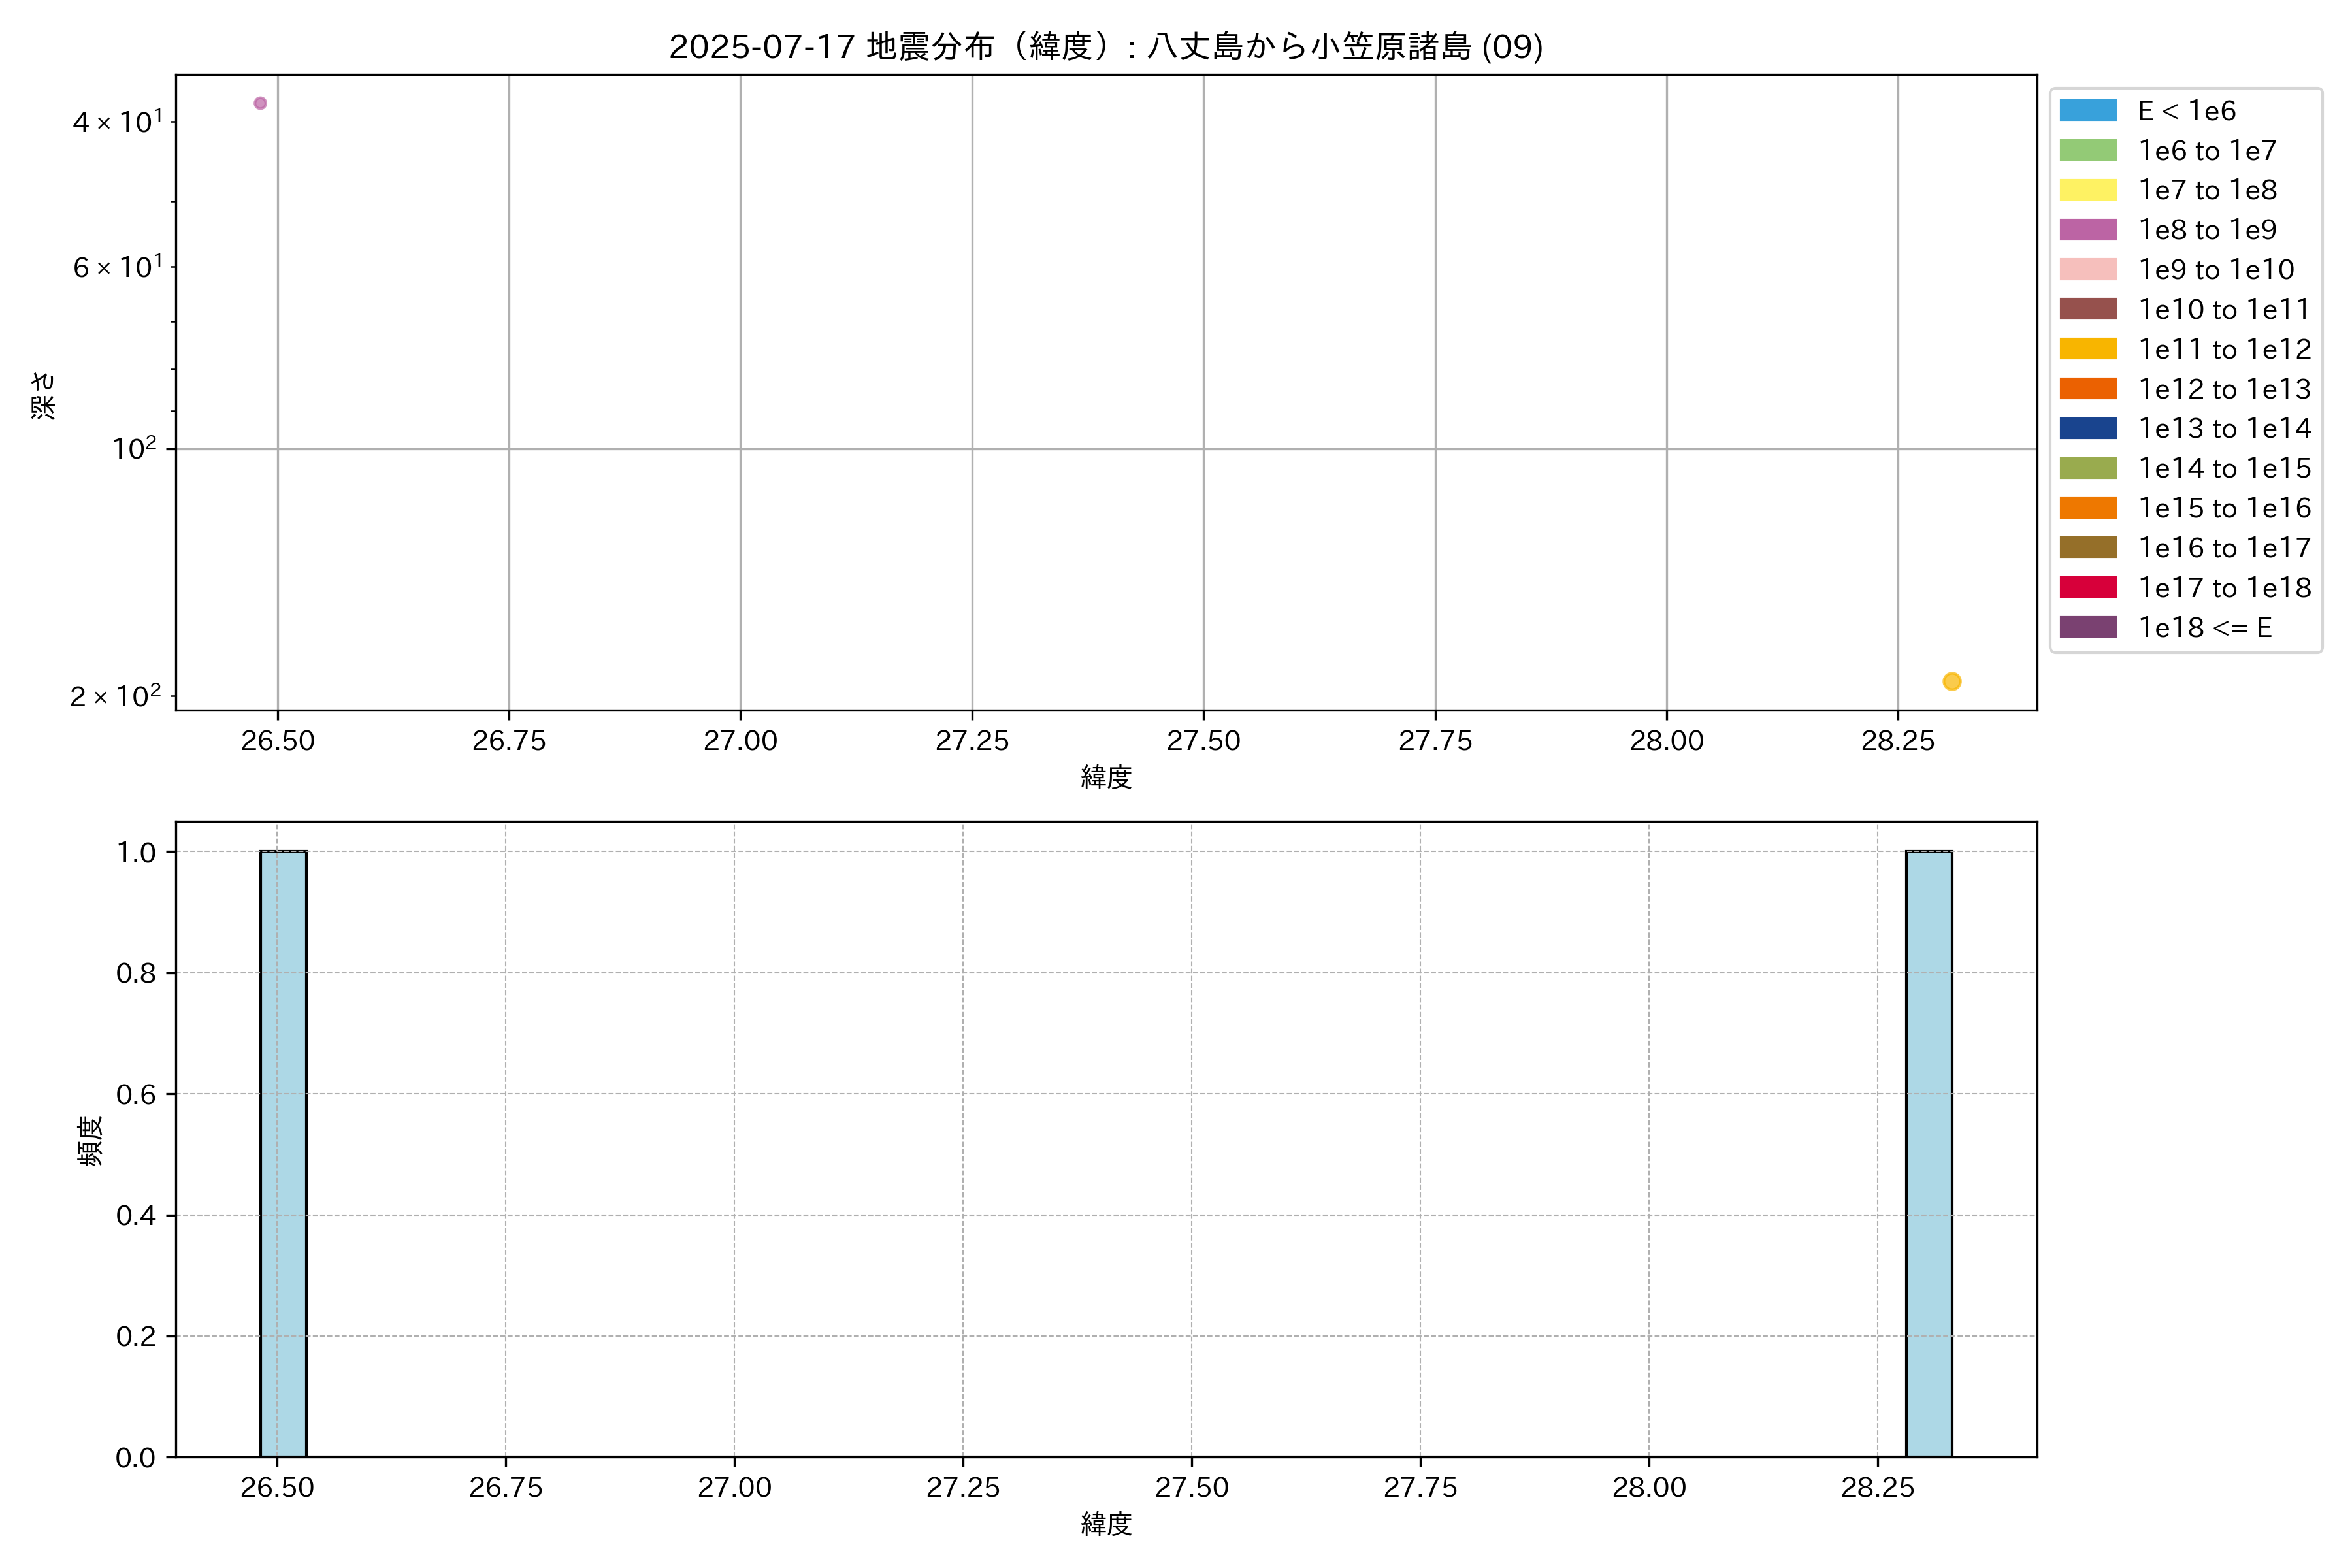Screen dimensions: 2352x1568
Task: Click the chart title text at top
Action: point(1105,46)
